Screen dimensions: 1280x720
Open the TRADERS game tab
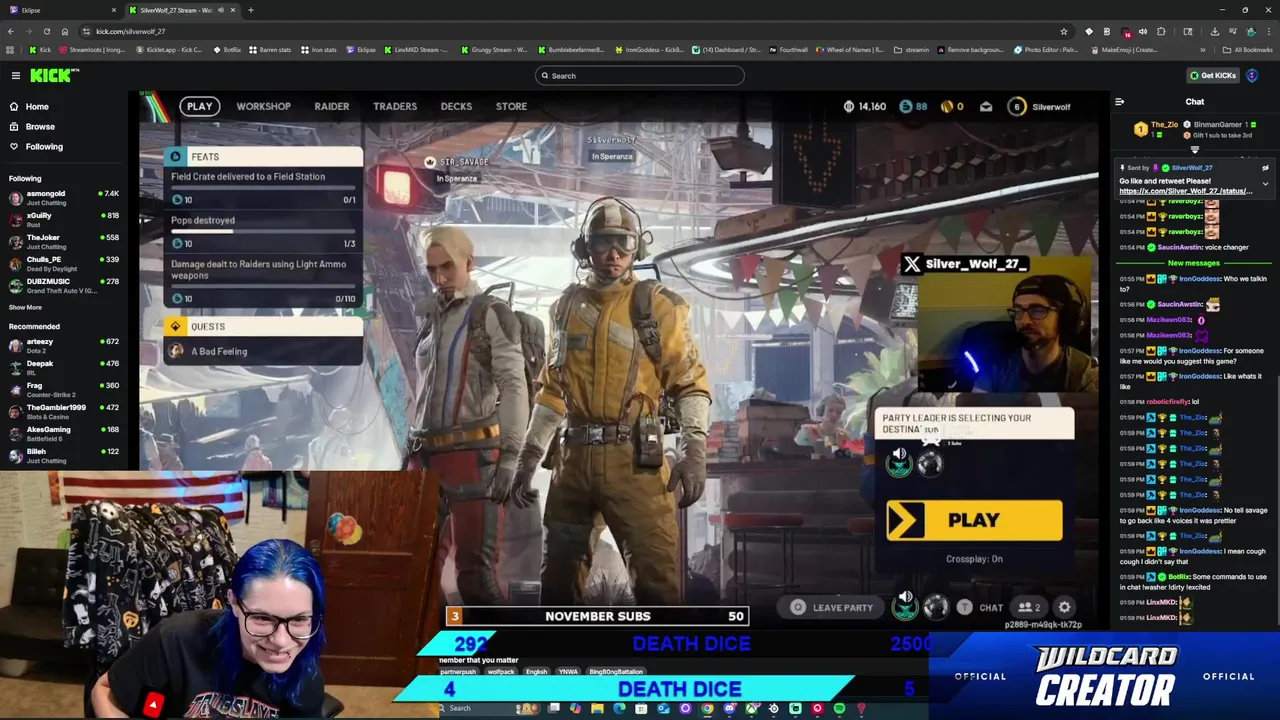pyautogui.click(x=395, y=107)
